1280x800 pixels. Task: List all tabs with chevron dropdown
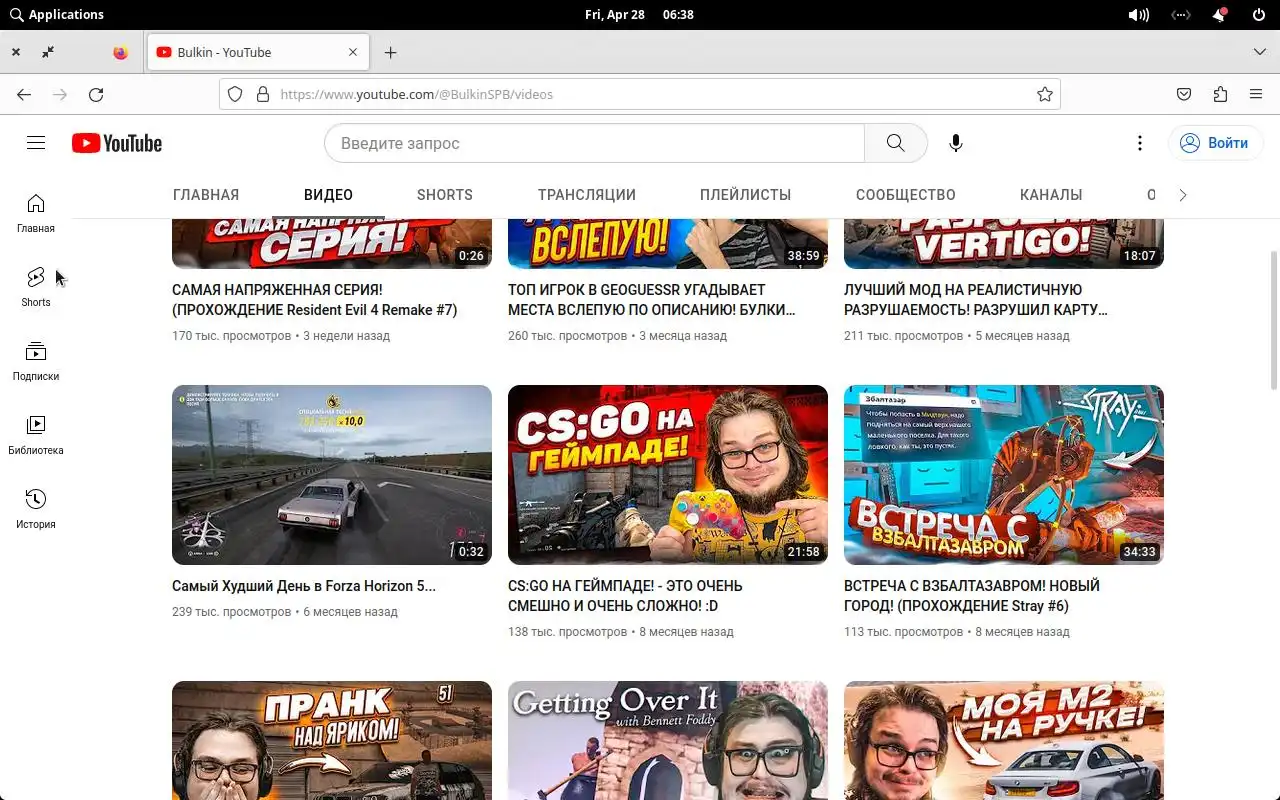[x=1260, y=52]
